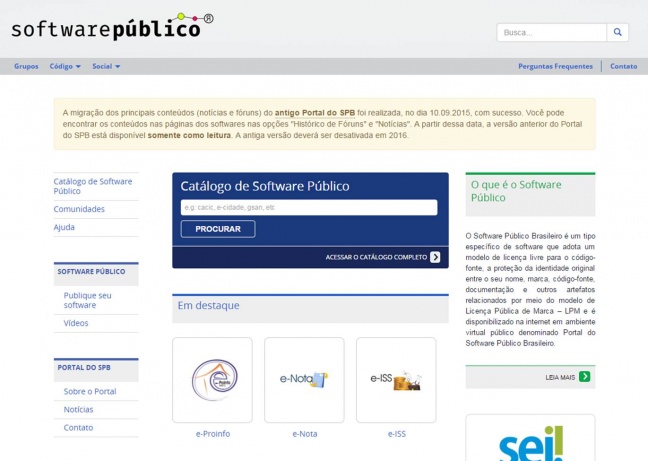Focus the catalog search input field

coord(308,208)
